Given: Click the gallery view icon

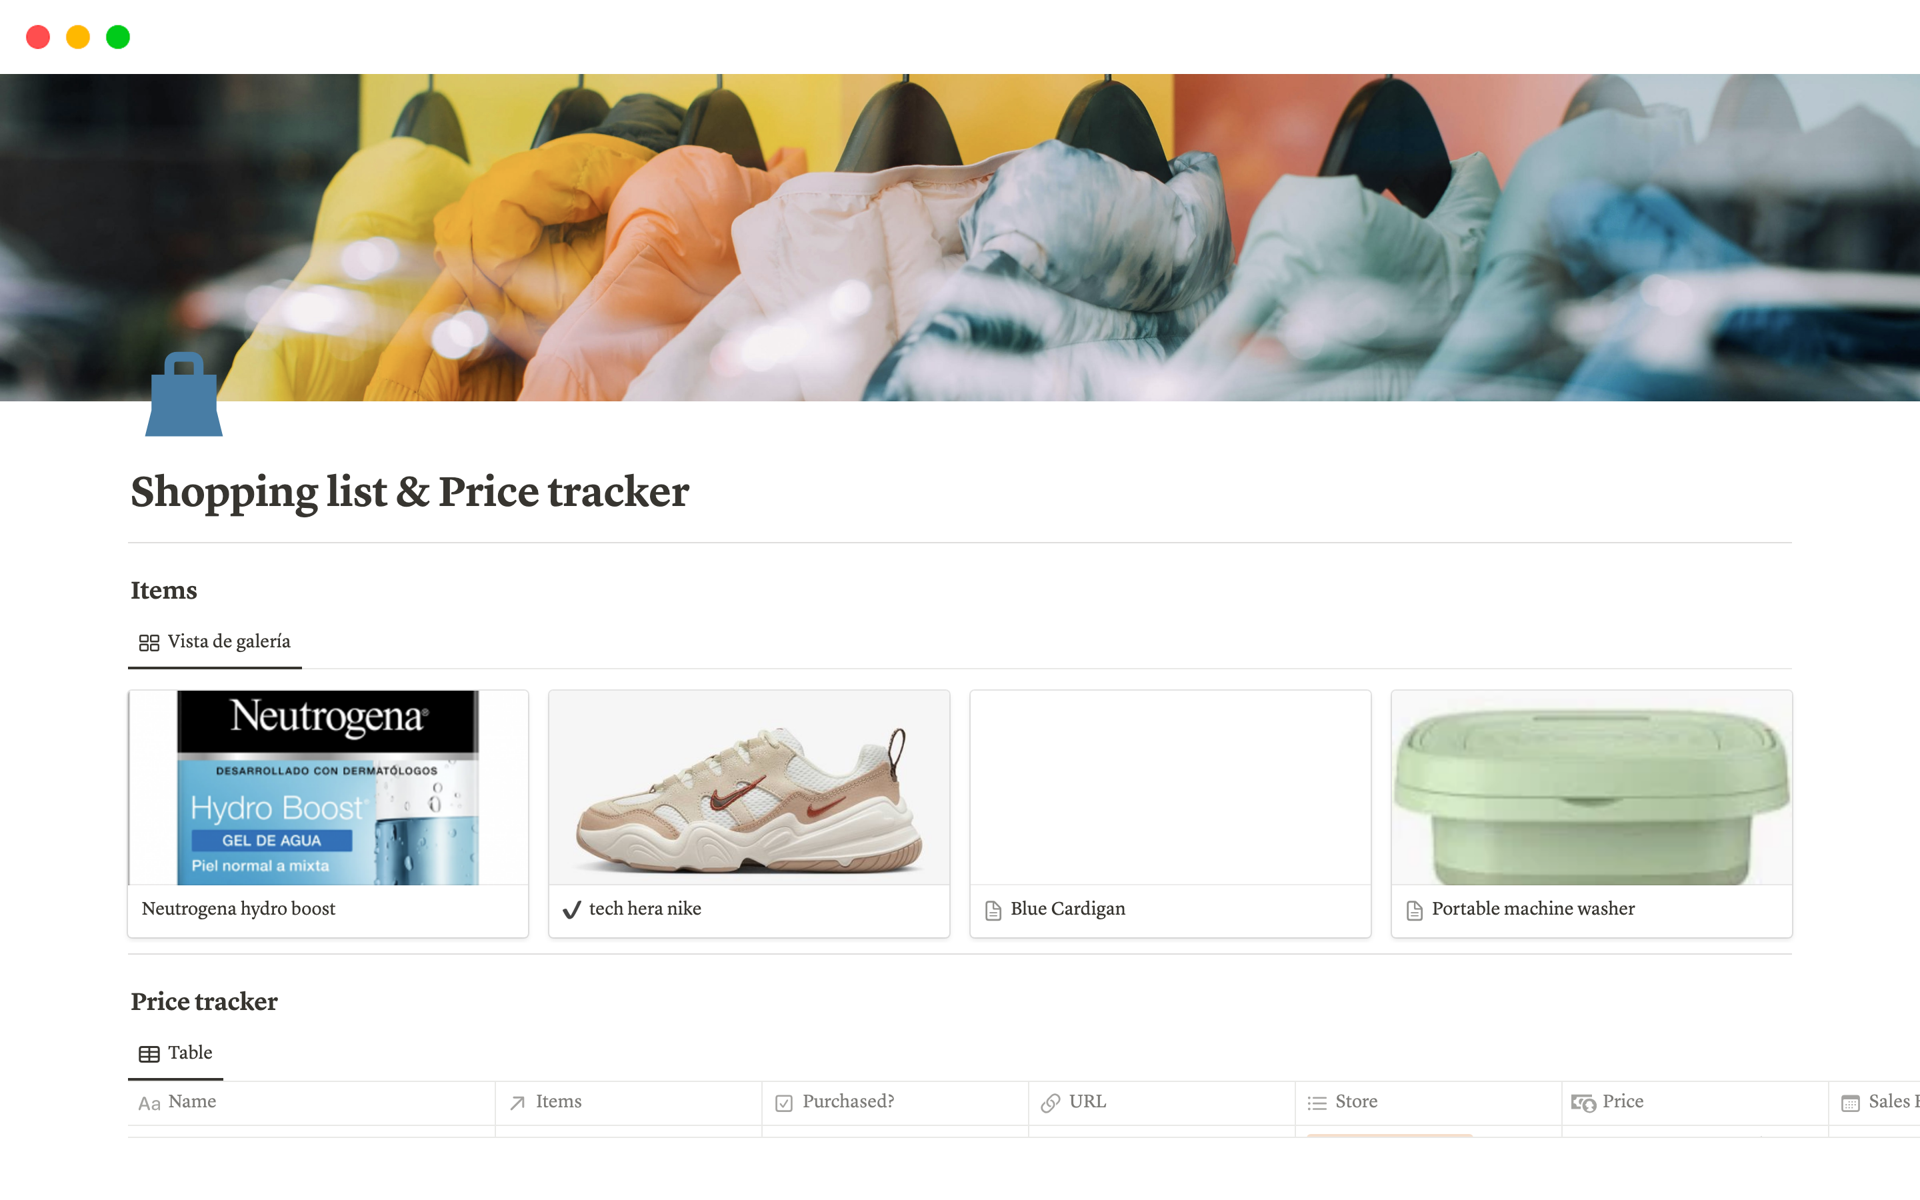Looking at the screenshot, I should tap(148, 640).
